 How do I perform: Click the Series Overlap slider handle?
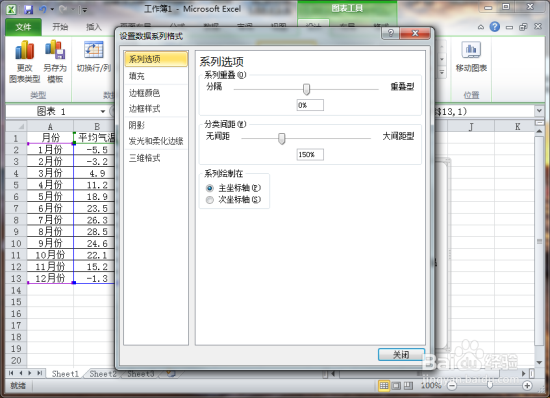tap(307, 89)
